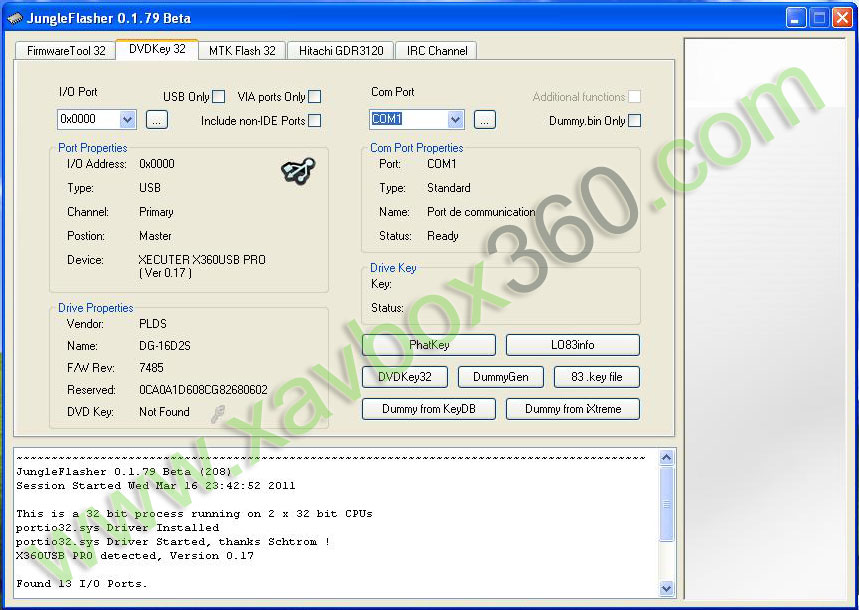The image size is (859, 610).
Task: Click the F/W Rev value 7485
Action: tap(151, 368)
